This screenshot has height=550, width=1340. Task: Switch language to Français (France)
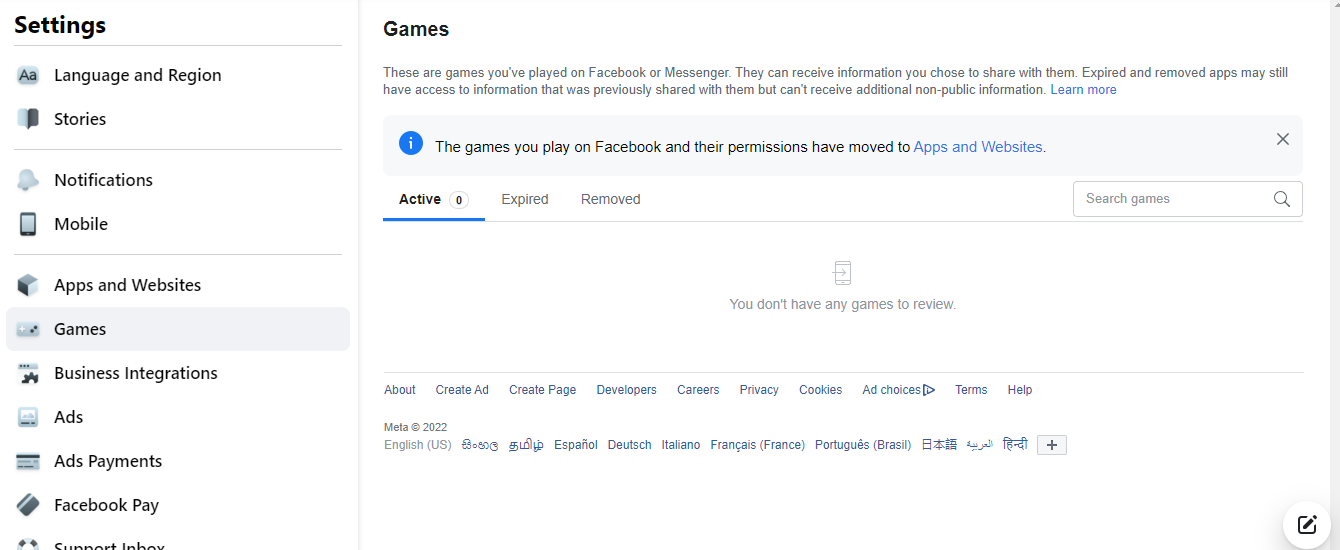coord(757,445)
